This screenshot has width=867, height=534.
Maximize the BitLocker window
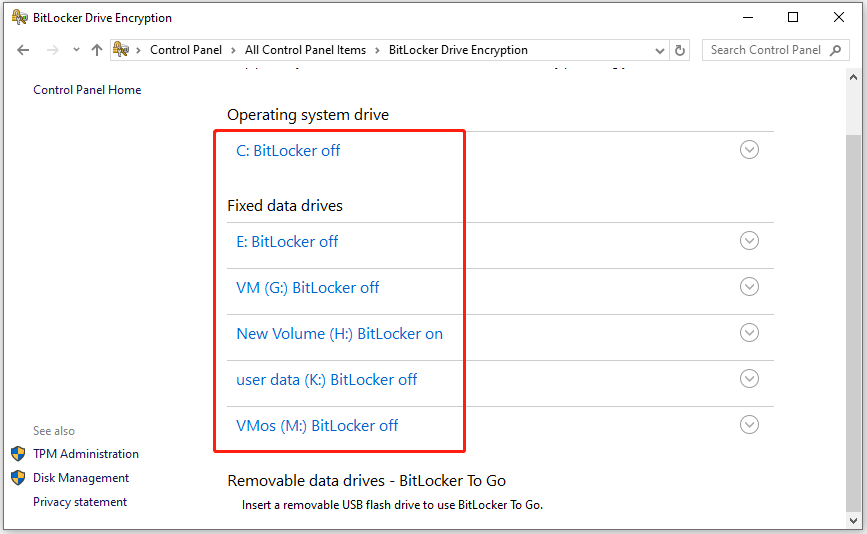[x=793, y=18]
